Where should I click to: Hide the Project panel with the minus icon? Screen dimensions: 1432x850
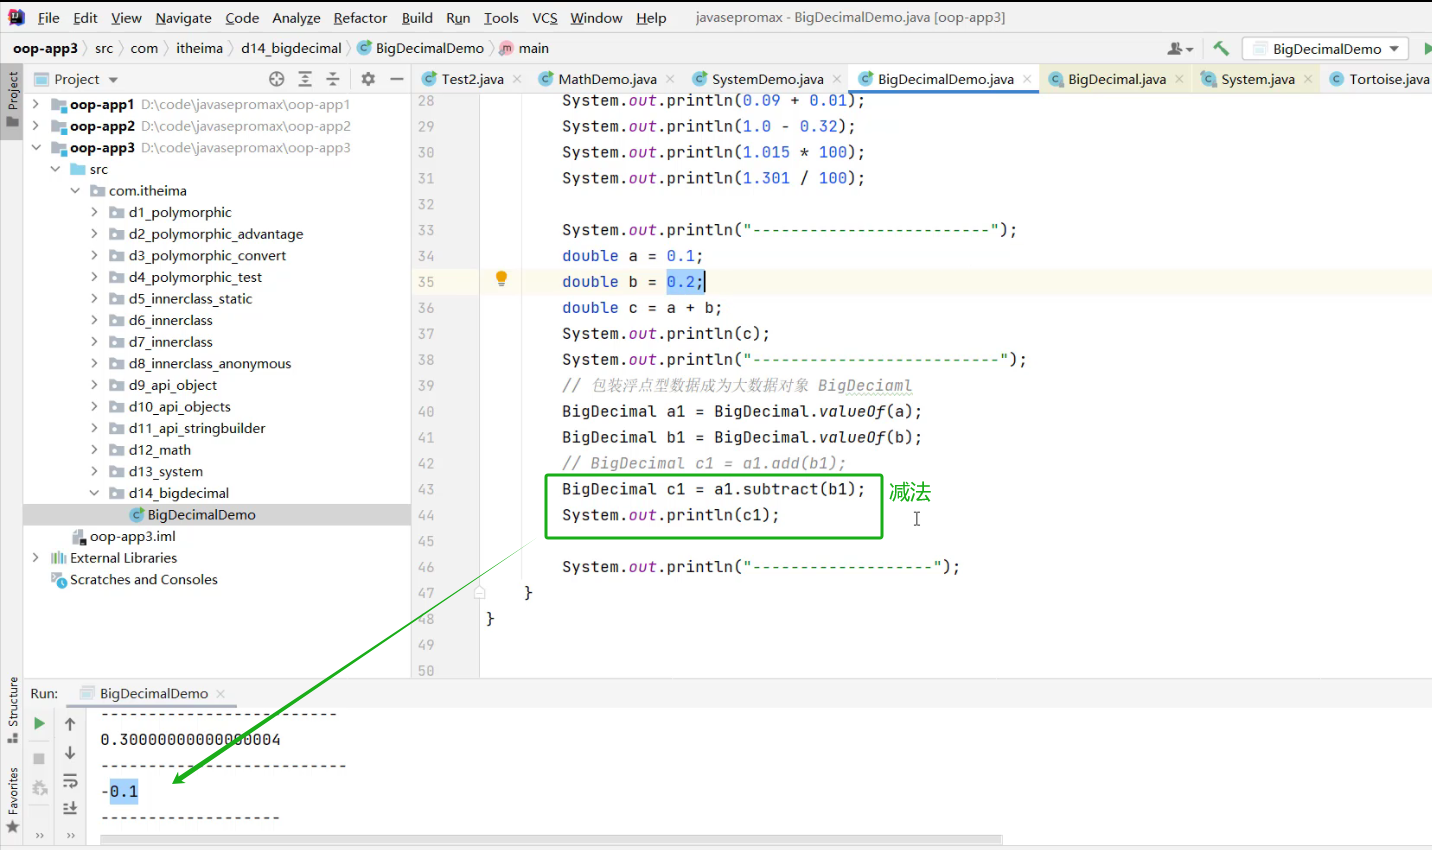click(x=397, y=79)
